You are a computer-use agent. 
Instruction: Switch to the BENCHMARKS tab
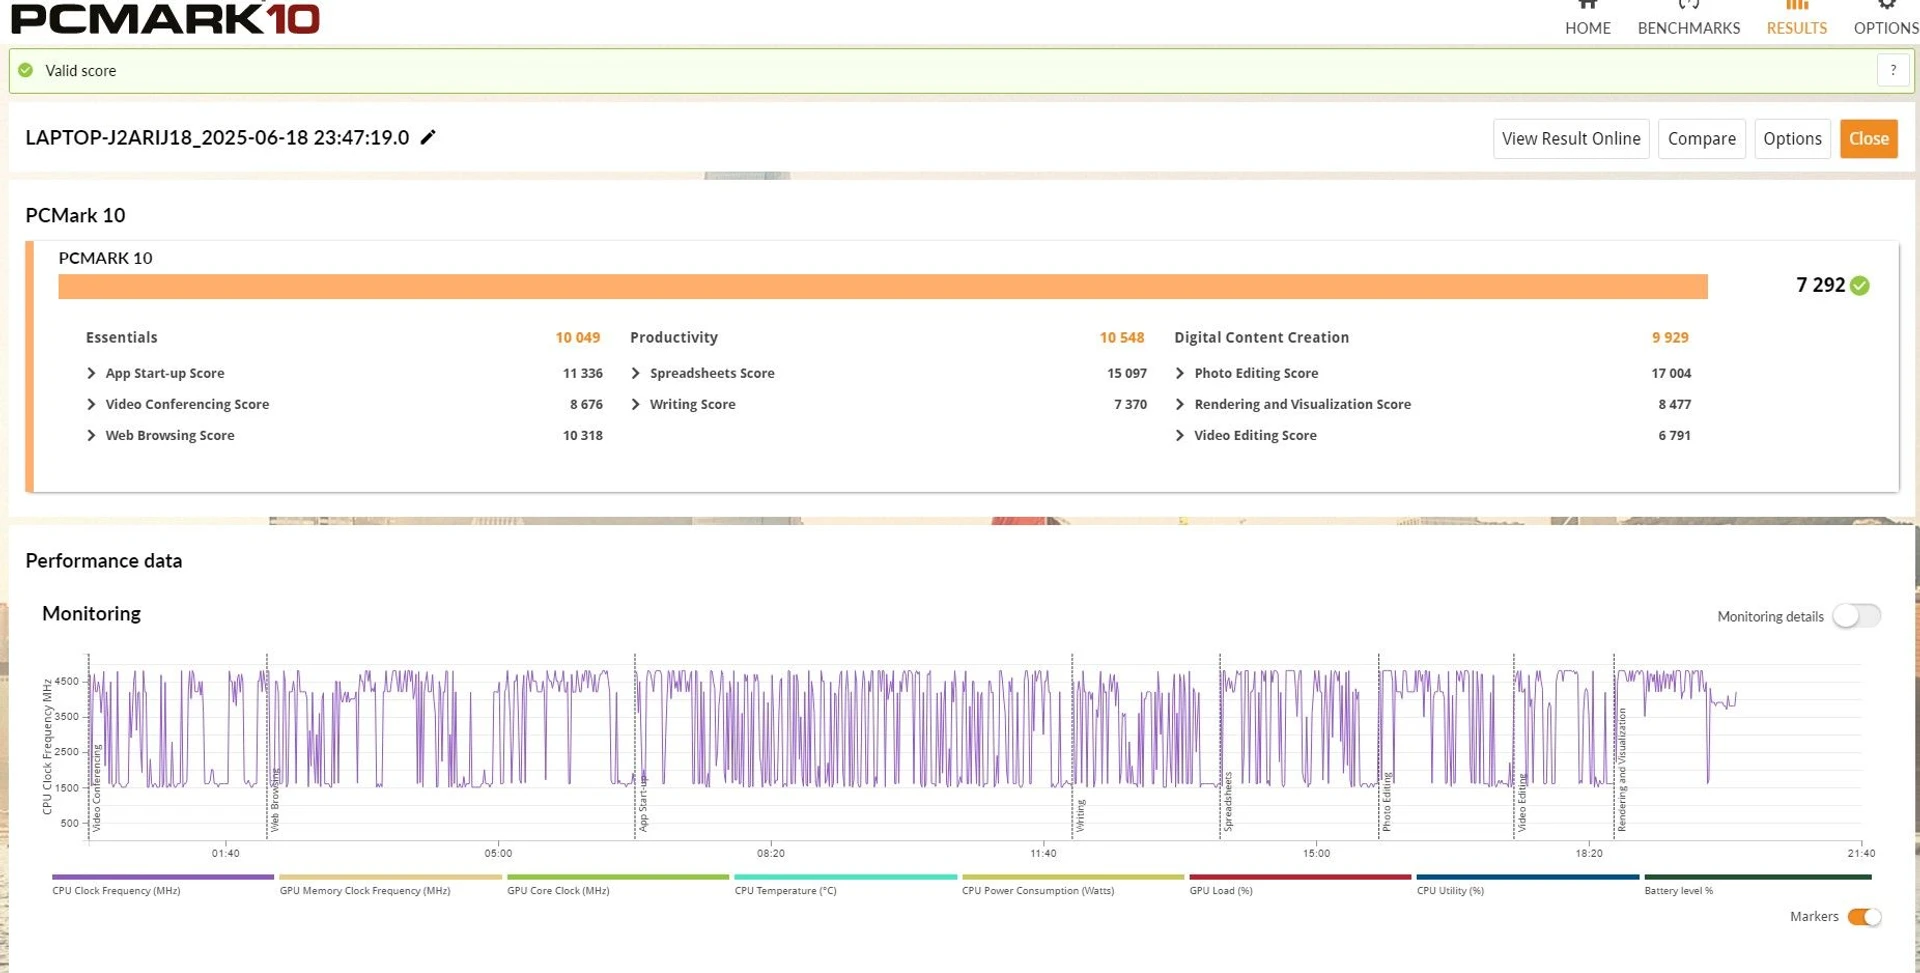pos(1688,19)
